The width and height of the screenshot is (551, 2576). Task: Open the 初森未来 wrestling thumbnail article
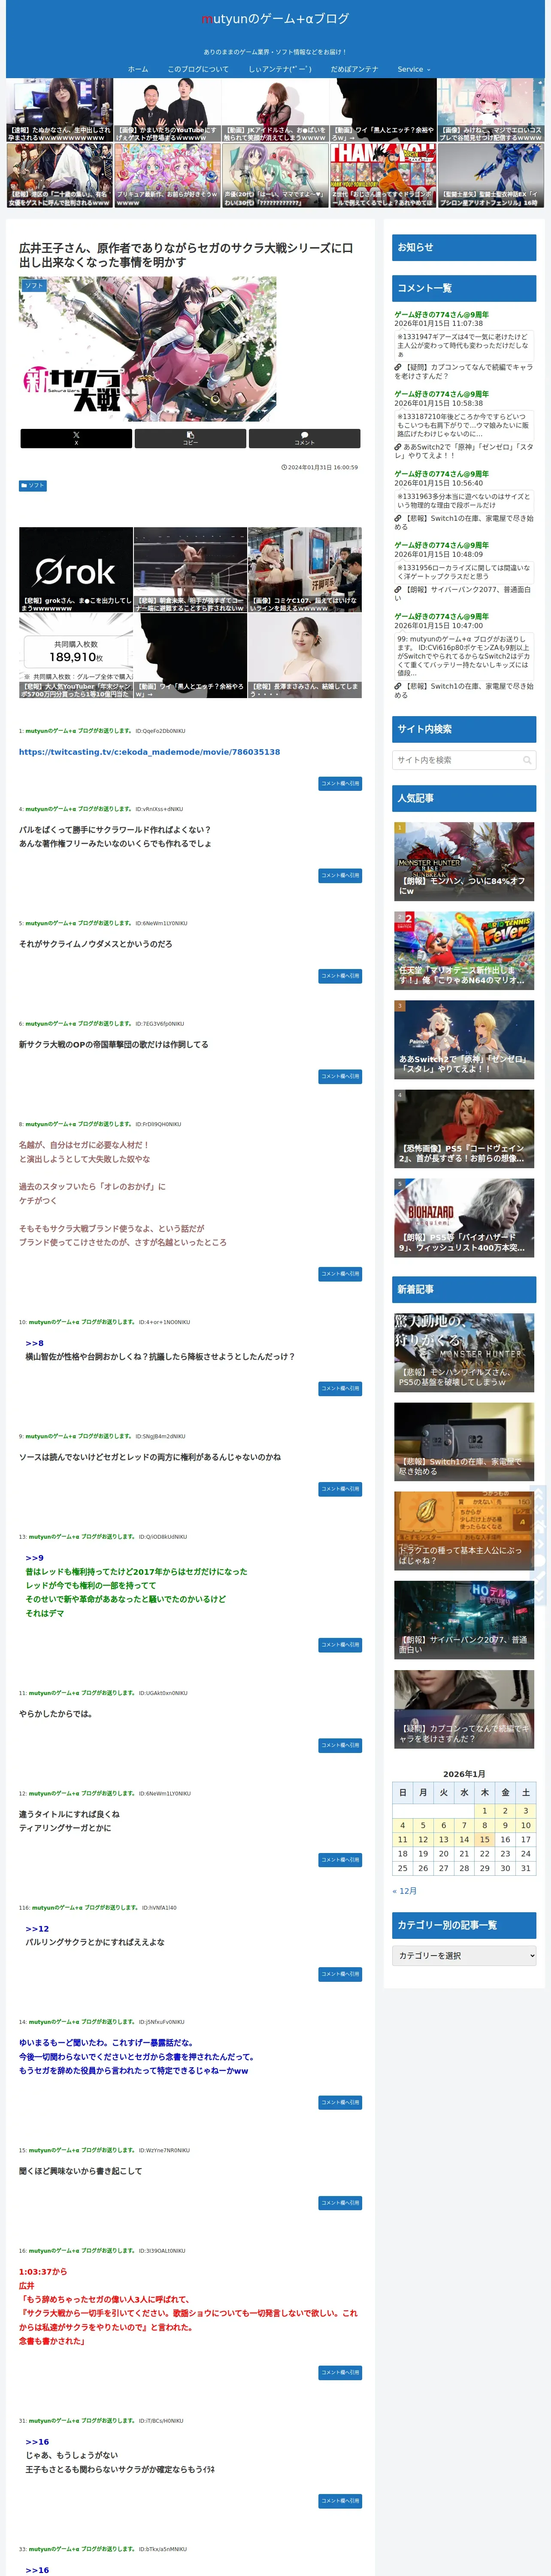point(190,570)
